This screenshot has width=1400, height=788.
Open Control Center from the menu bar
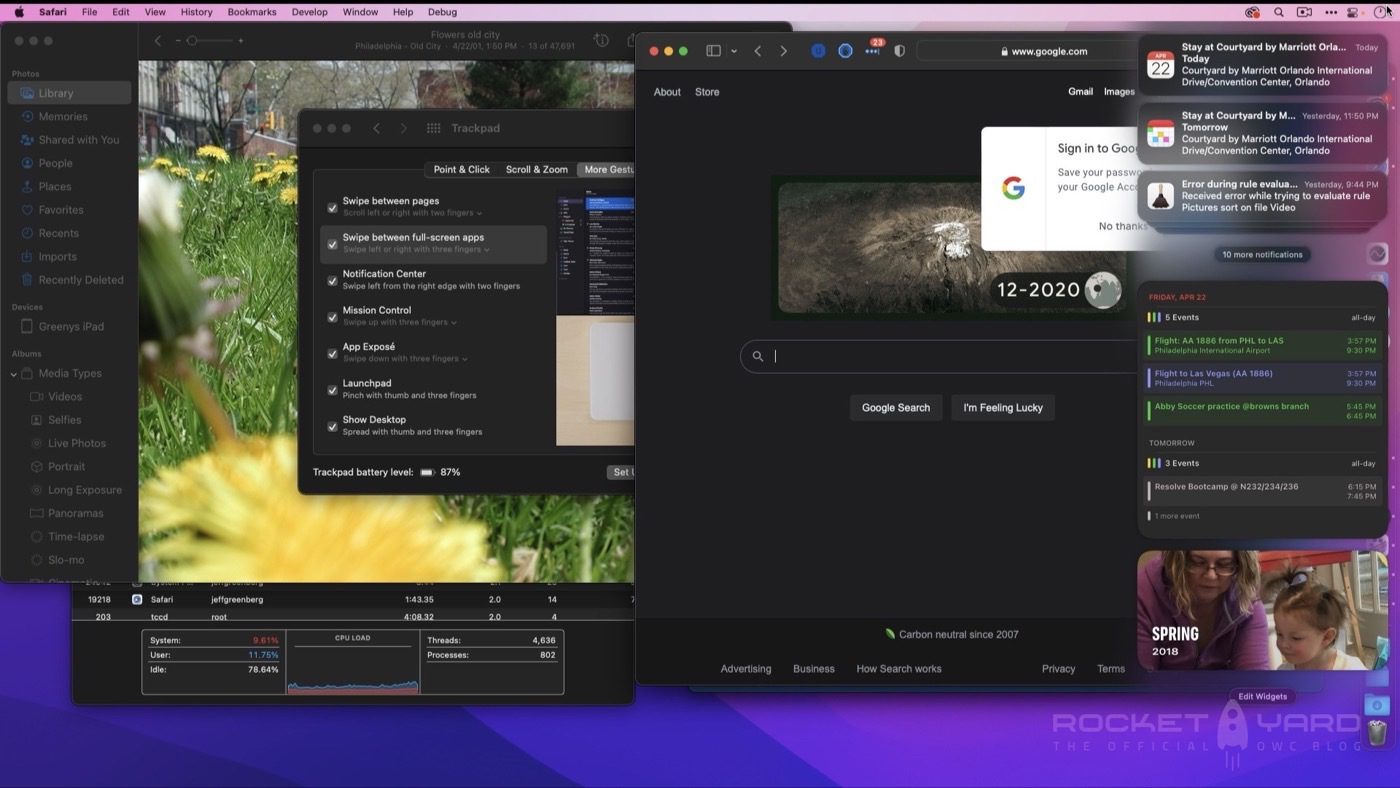click(x=1353, y=12)
